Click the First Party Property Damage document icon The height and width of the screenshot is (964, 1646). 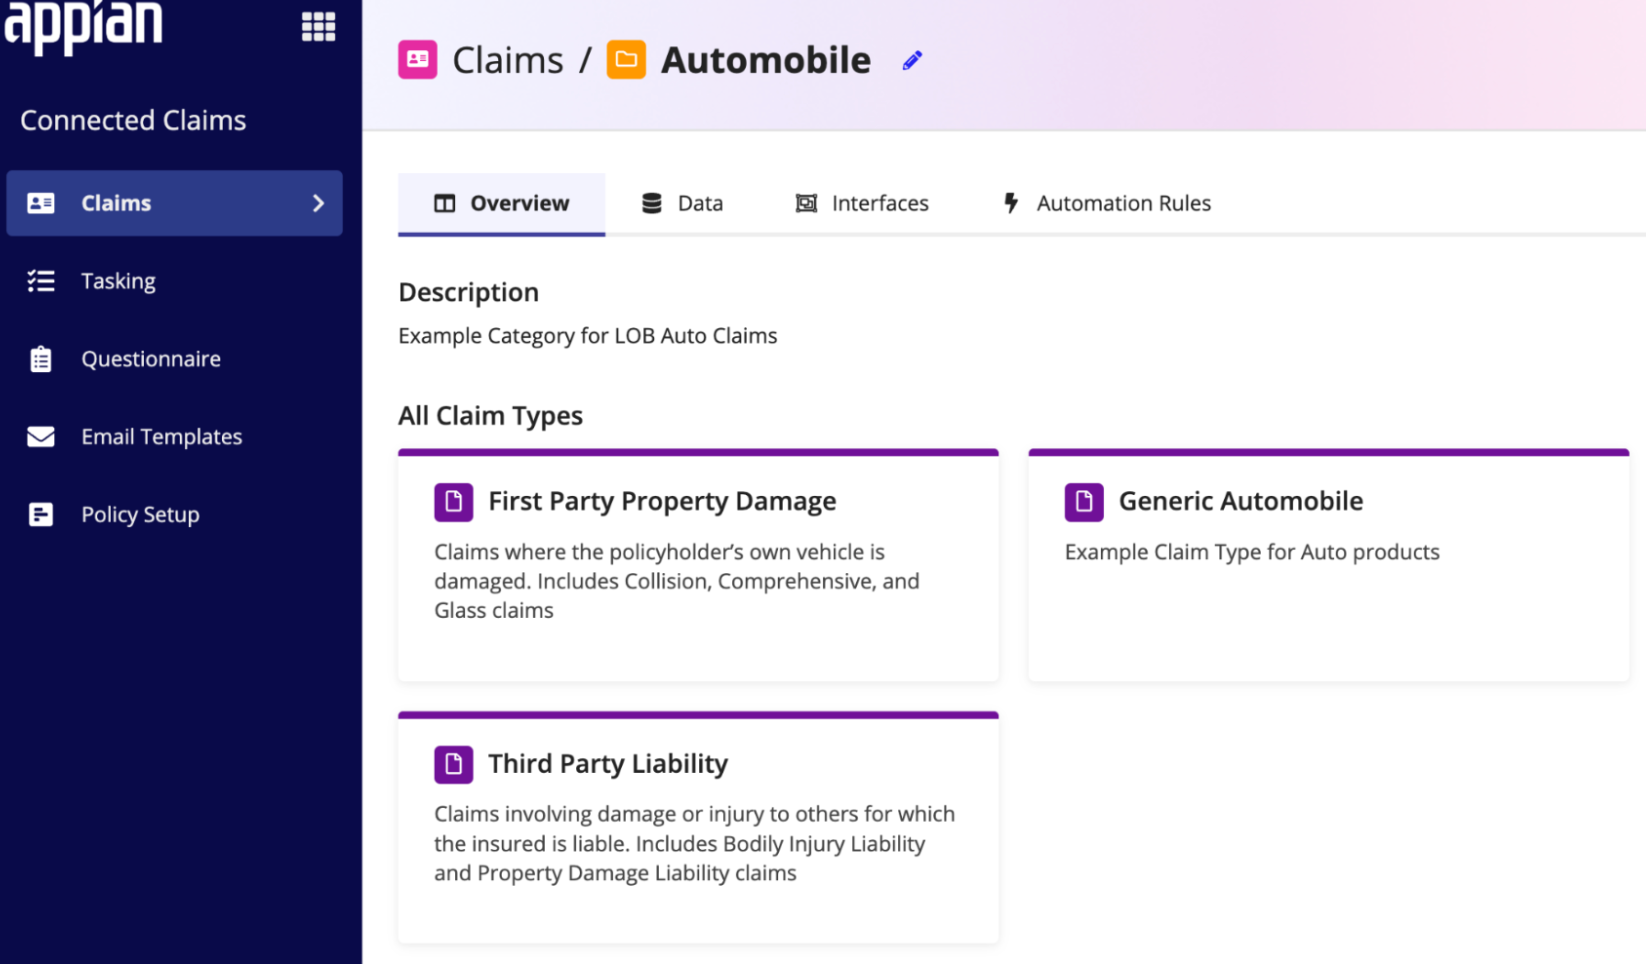pos(454,502)
